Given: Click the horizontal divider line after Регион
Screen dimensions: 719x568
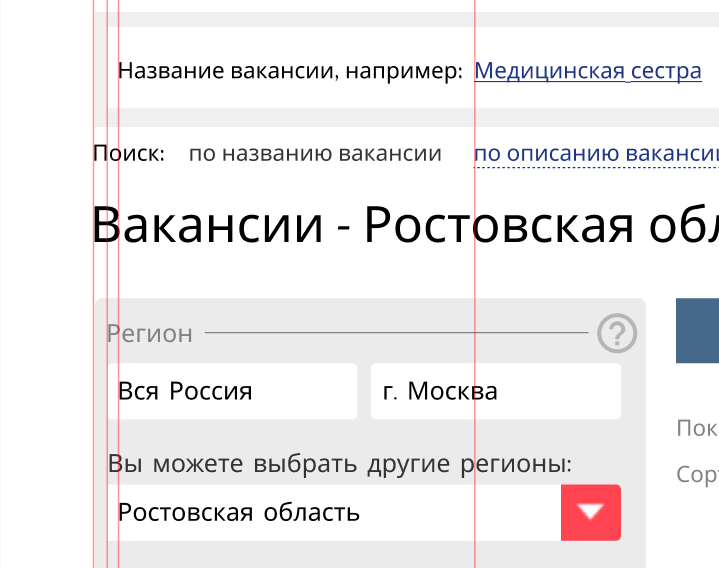Looking at the screenshot, I should click(x=395, y=332).
